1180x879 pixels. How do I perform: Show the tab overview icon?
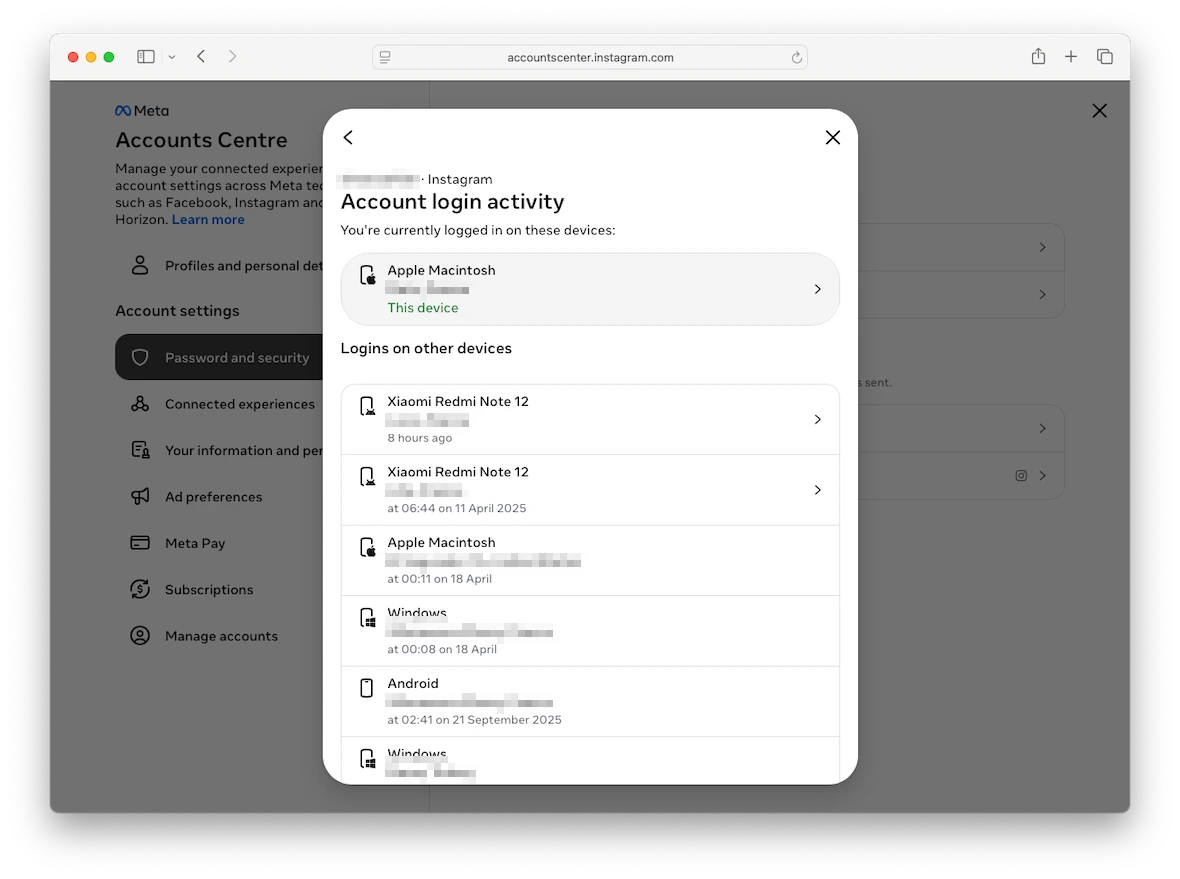pos(1105,56)
